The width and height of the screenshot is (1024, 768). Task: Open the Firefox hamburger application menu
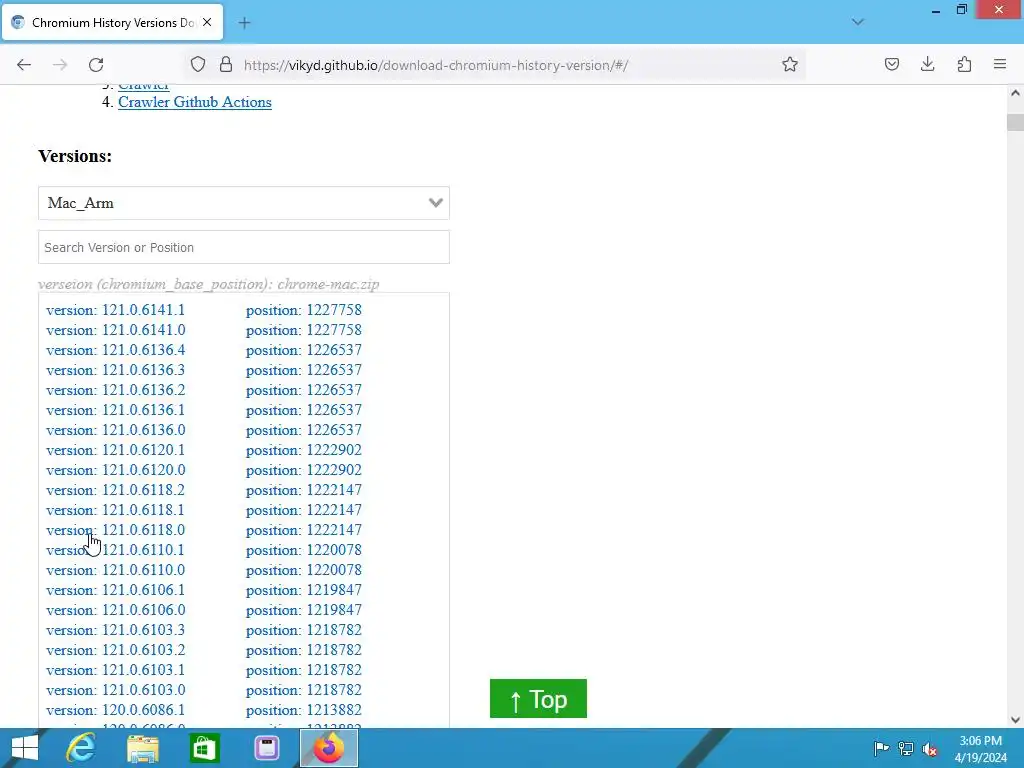[1000, 64]
